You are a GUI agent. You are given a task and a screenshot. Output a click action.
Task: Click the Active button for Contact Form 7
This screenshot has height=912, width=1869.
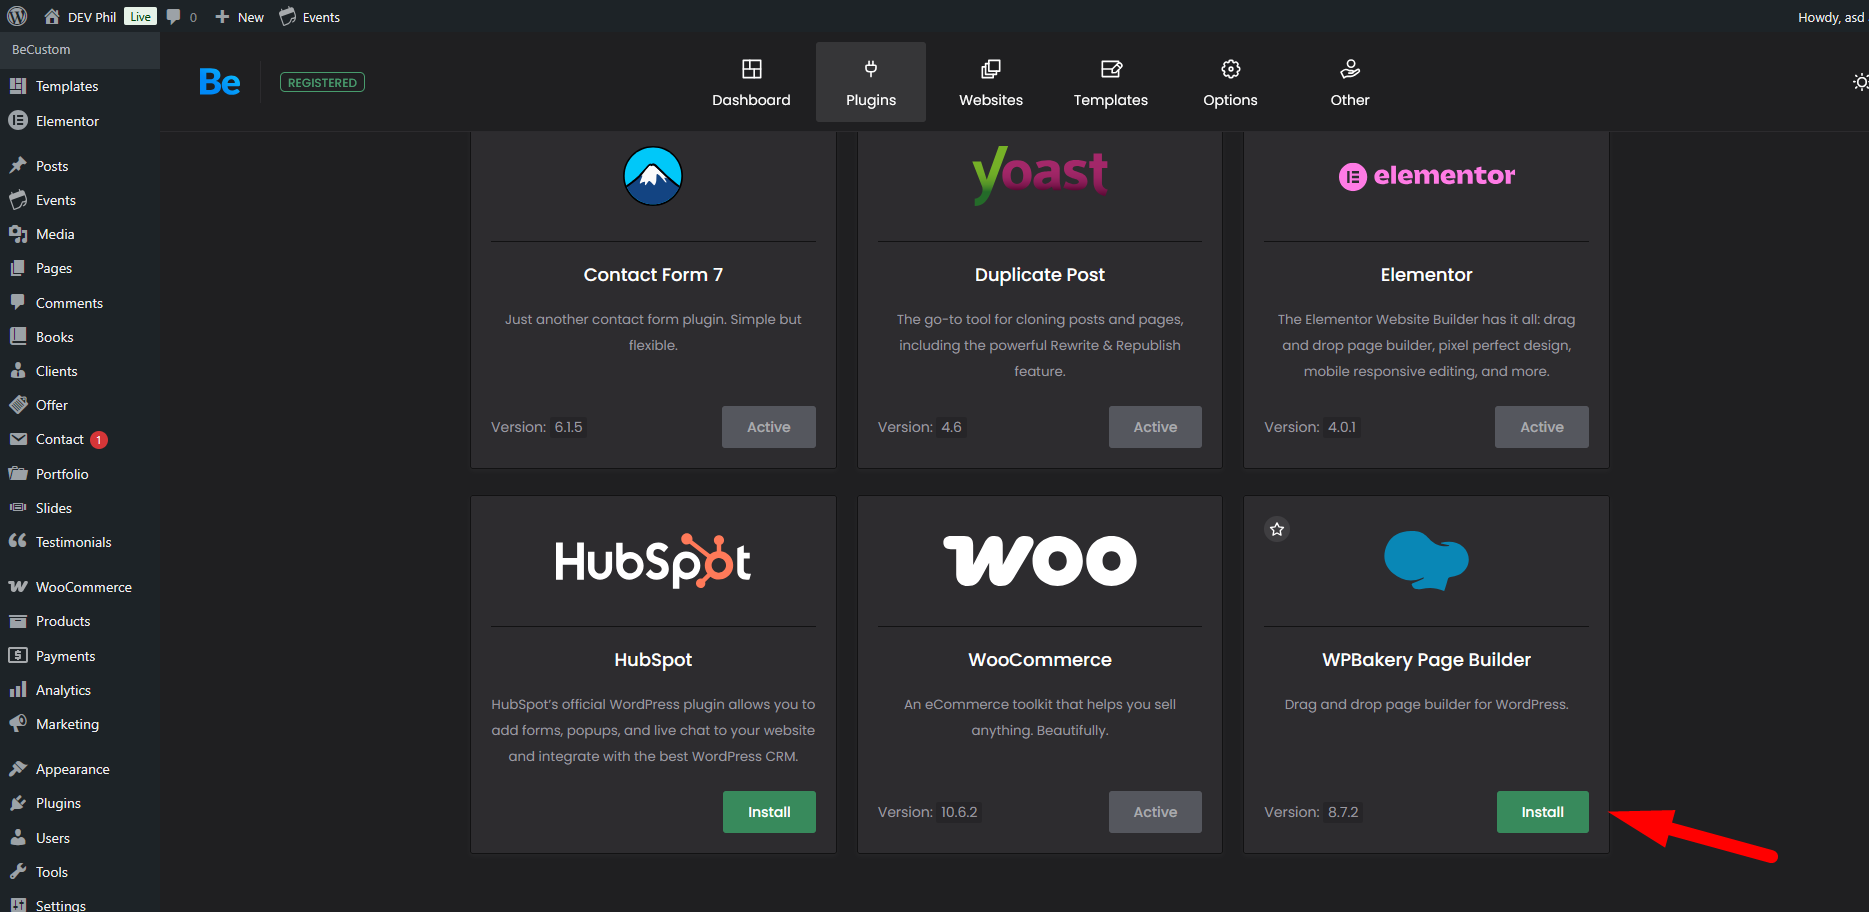pyautogui.click(x=768, y=427)
